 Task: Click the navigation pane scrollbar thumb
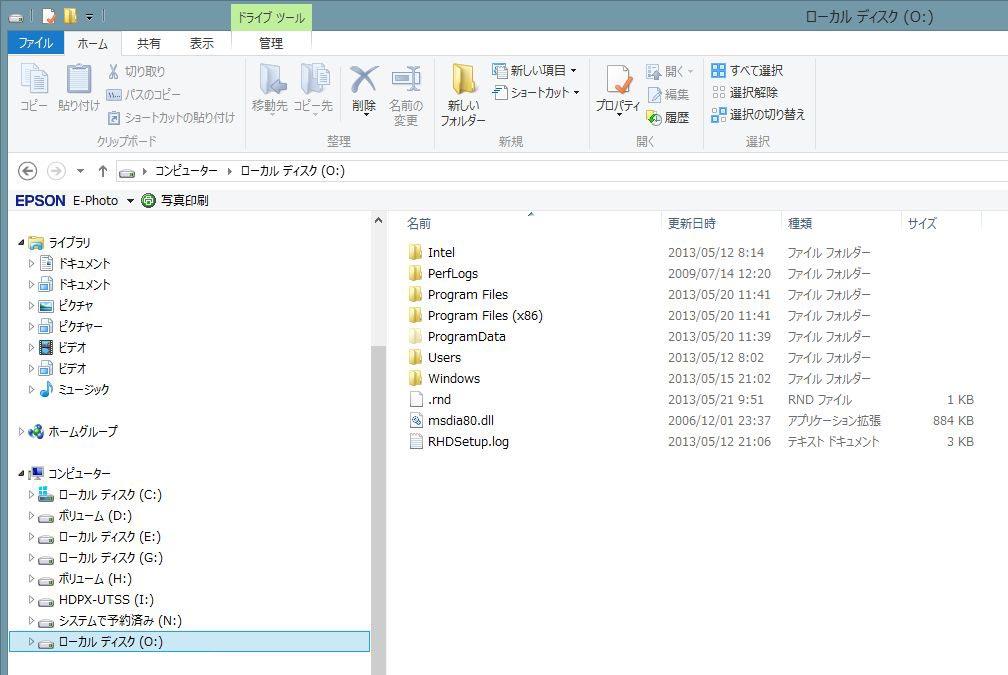tap(379, 510)
